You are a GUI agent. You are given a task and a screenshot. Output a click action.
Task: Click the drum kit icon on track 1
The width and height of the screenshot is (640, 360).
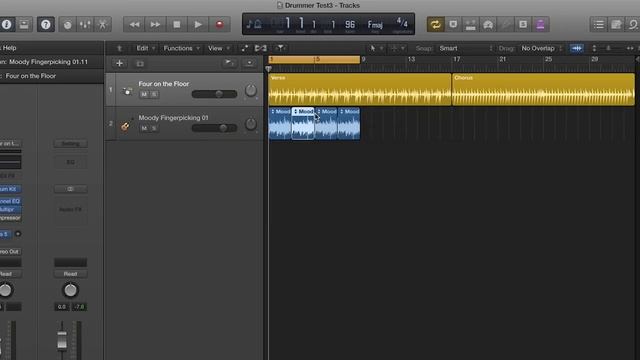point(127,91)
